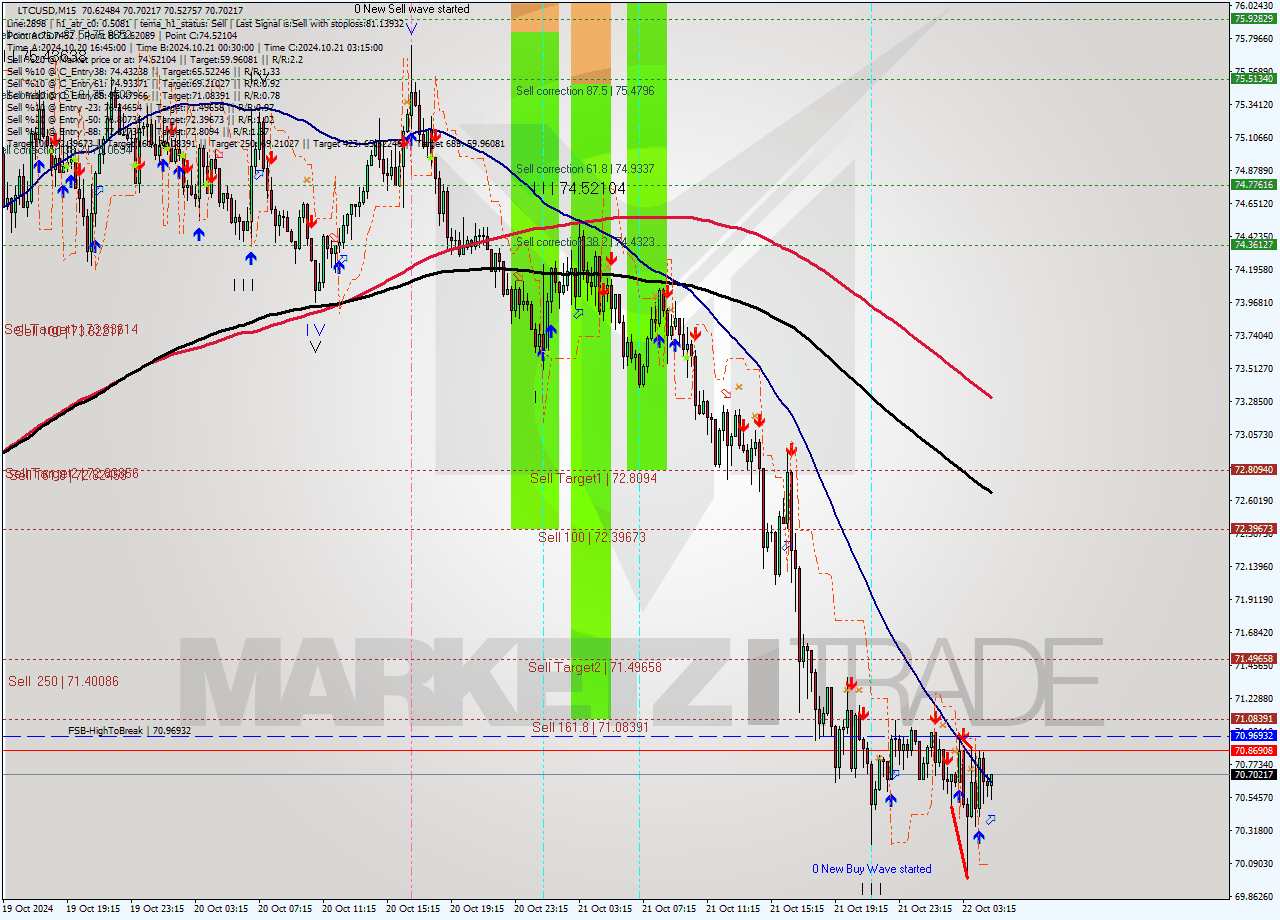Click the 73.05730 price scale value
This screenshot has height=920, width=1280.
[x=1254, y=435]
